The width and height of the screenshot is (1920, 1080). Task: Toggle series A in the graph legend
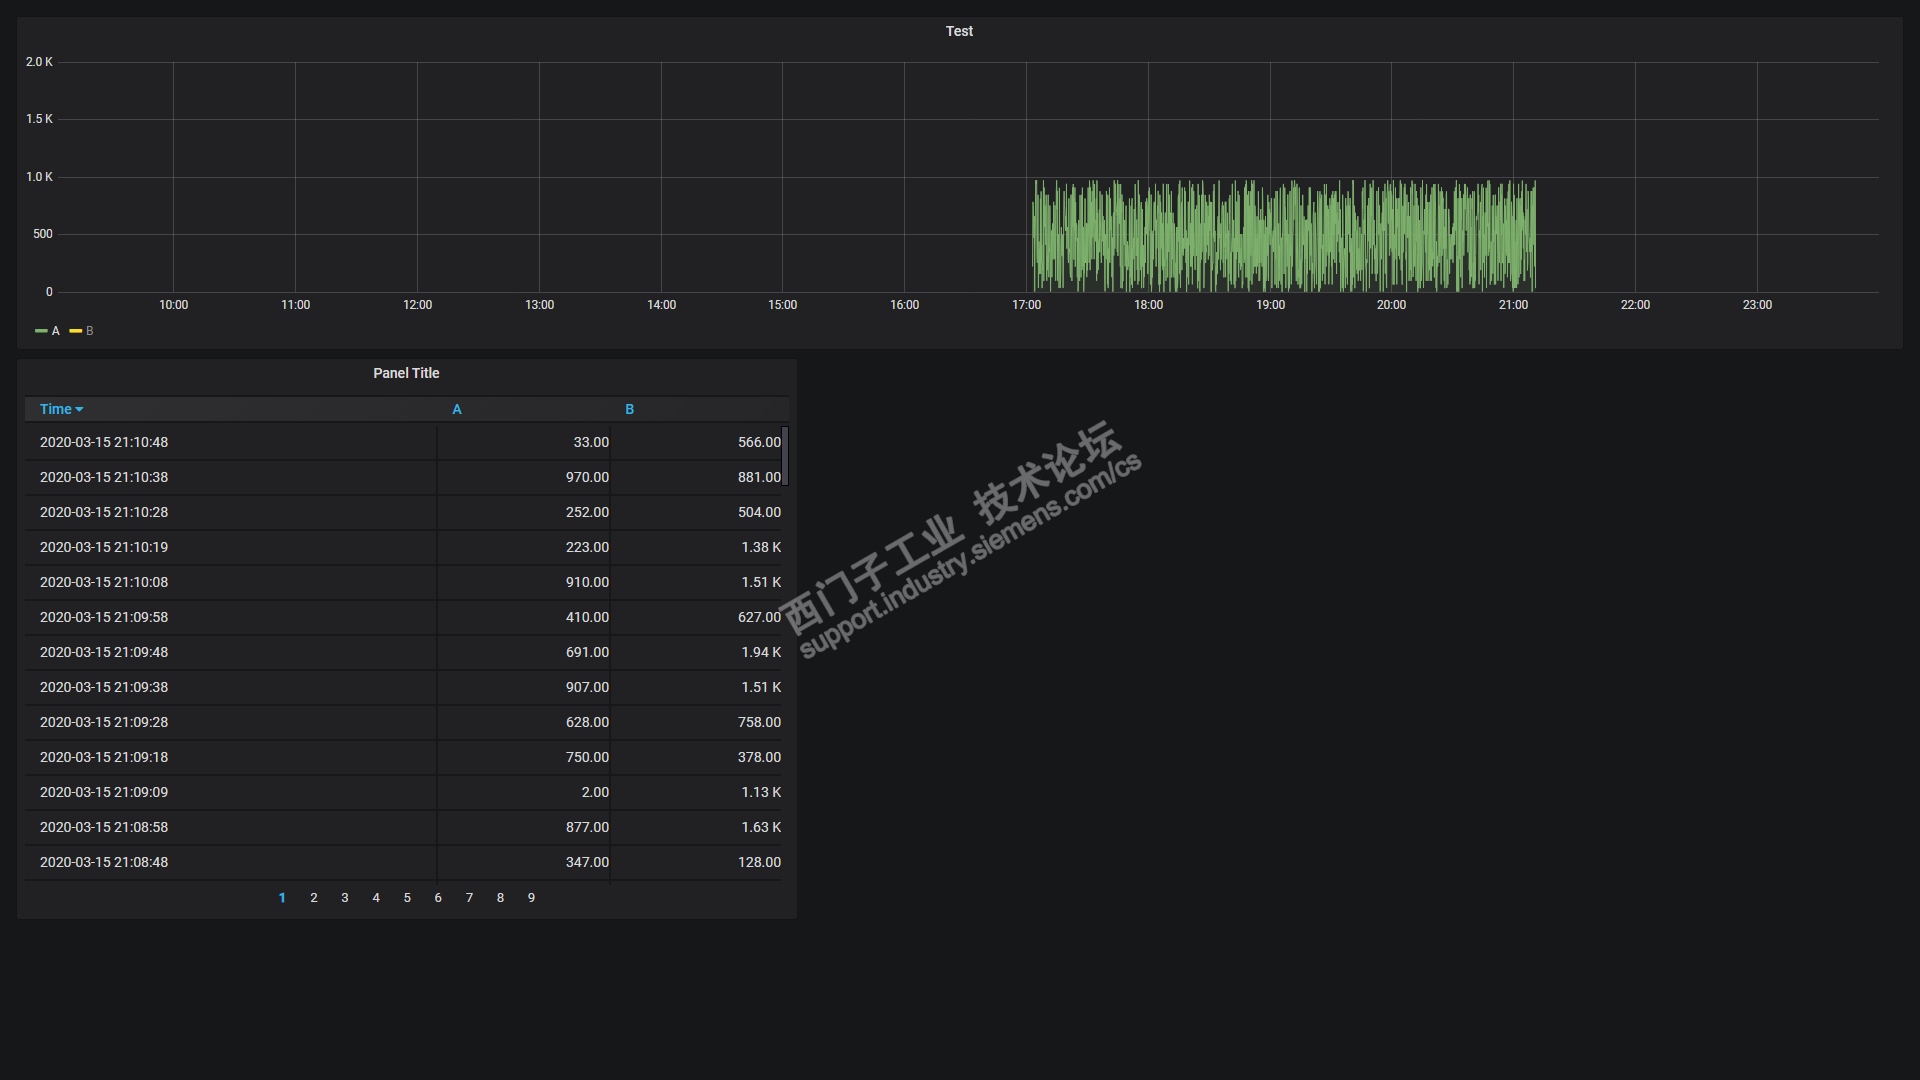55,331
